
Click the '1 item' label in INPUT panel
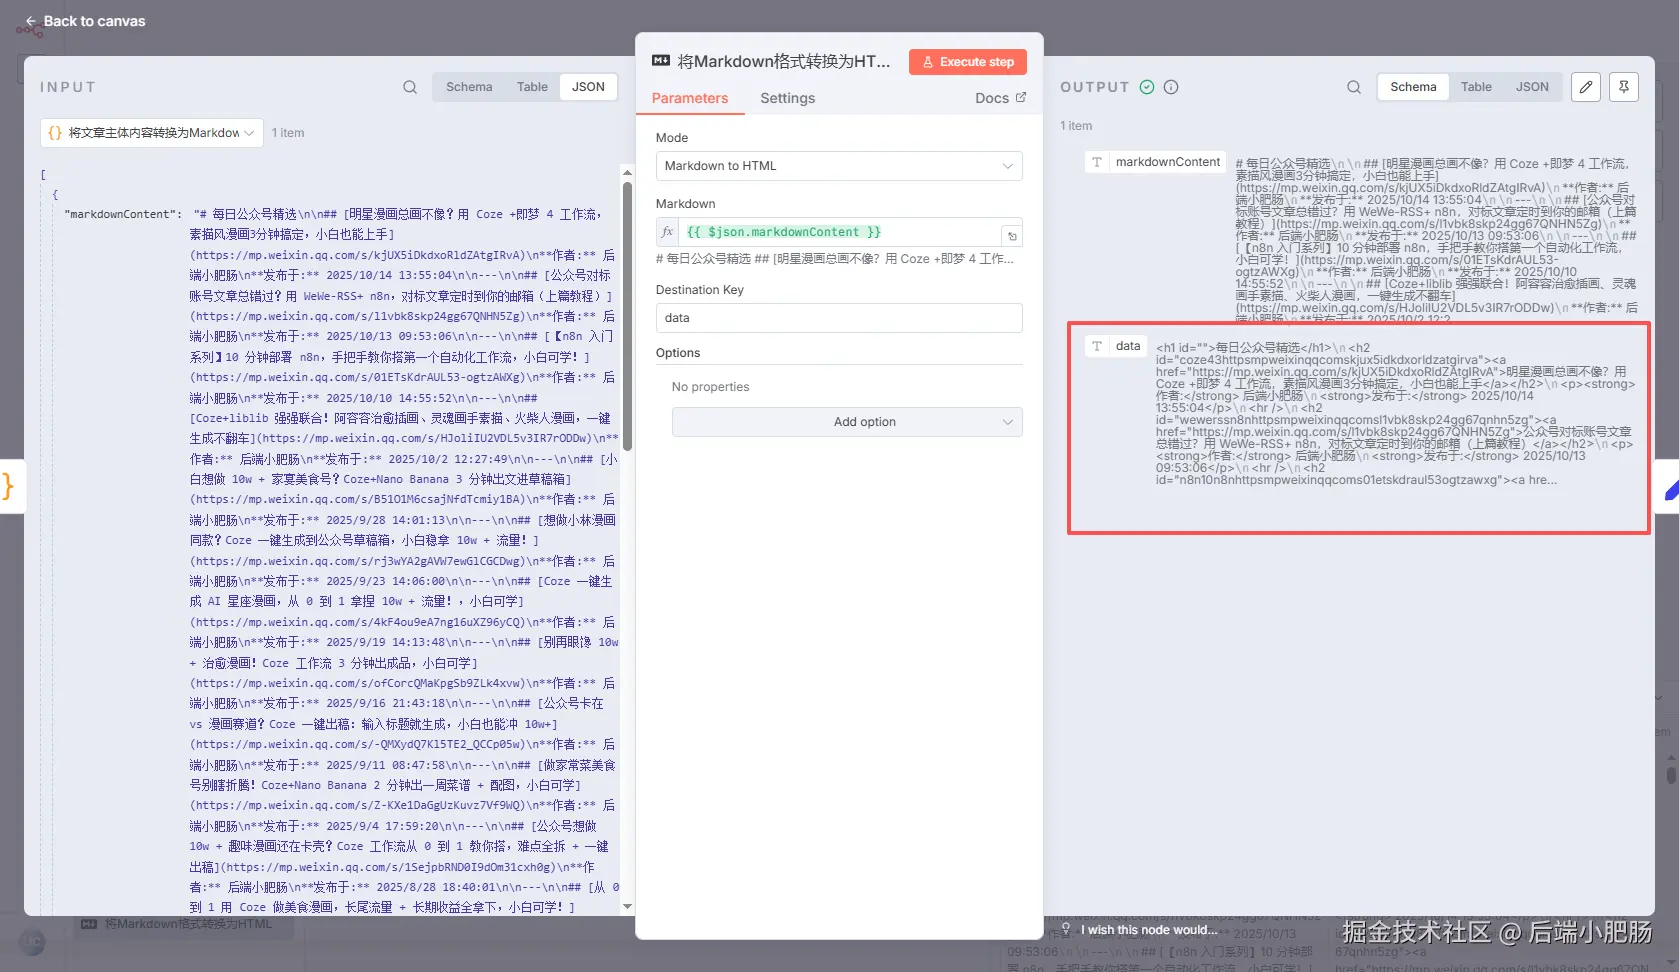point(288,133)
